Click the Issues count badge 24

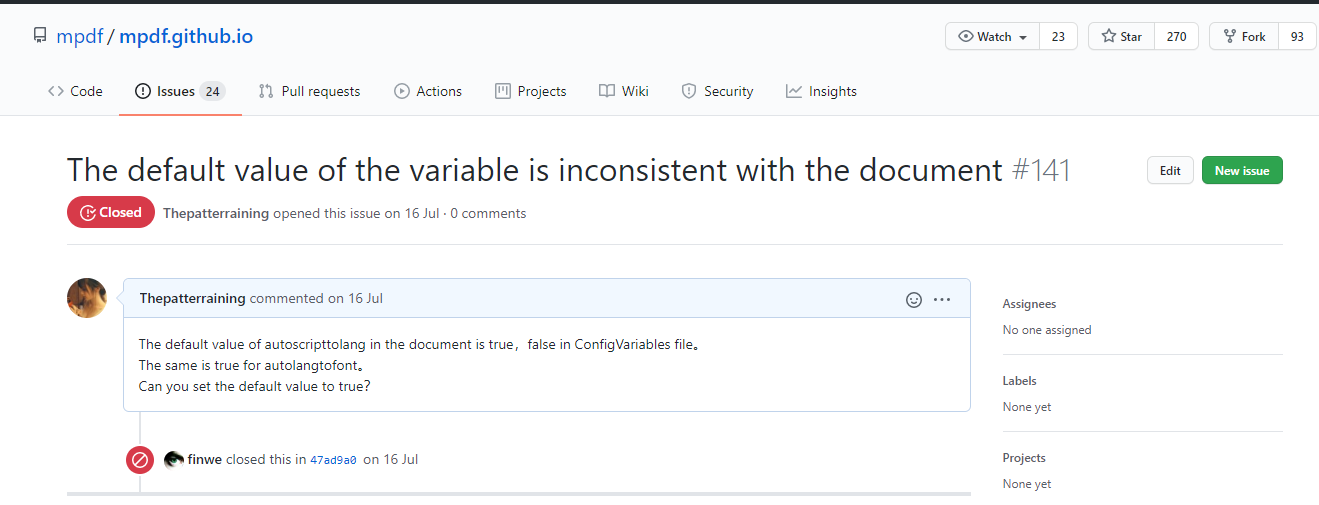point(212,91)
